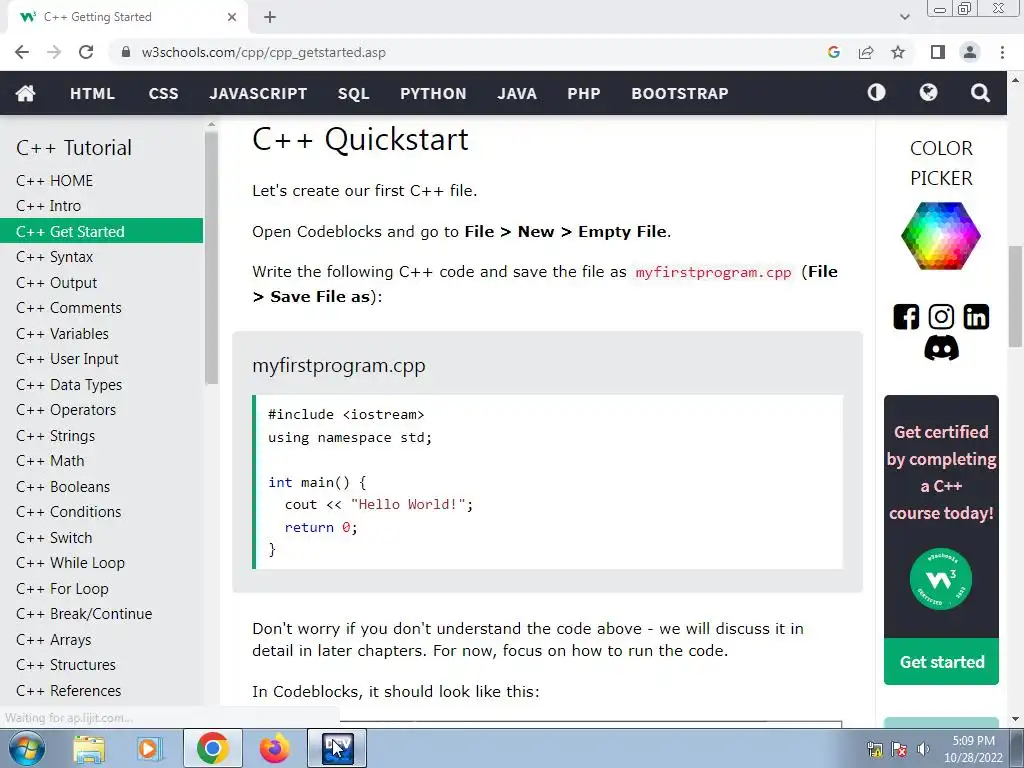View the site lock information
Screen dimensions: 1024x768
126,52
